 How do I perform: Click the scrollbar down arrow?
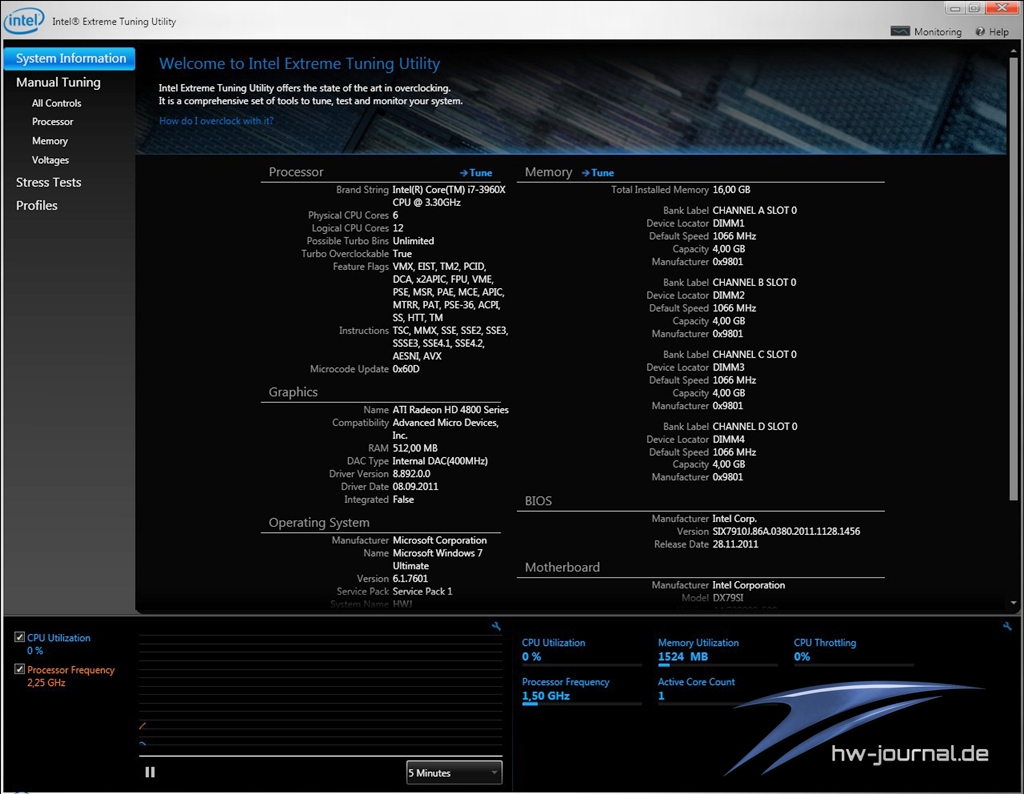click(x=1014, y=603)
